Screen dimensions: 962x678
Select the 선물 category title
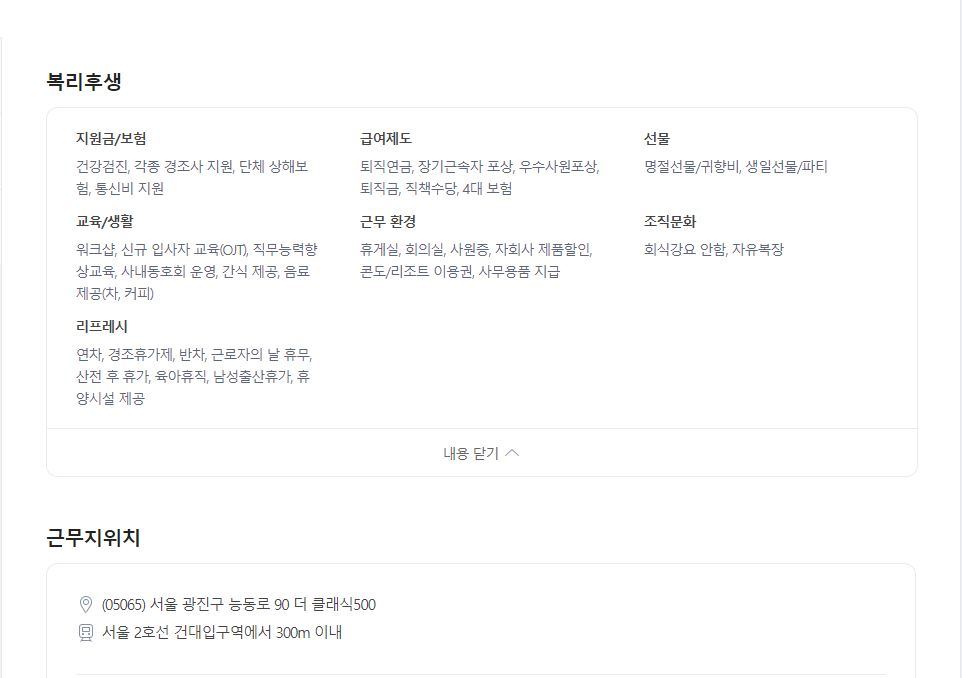[x=656, y=139]
